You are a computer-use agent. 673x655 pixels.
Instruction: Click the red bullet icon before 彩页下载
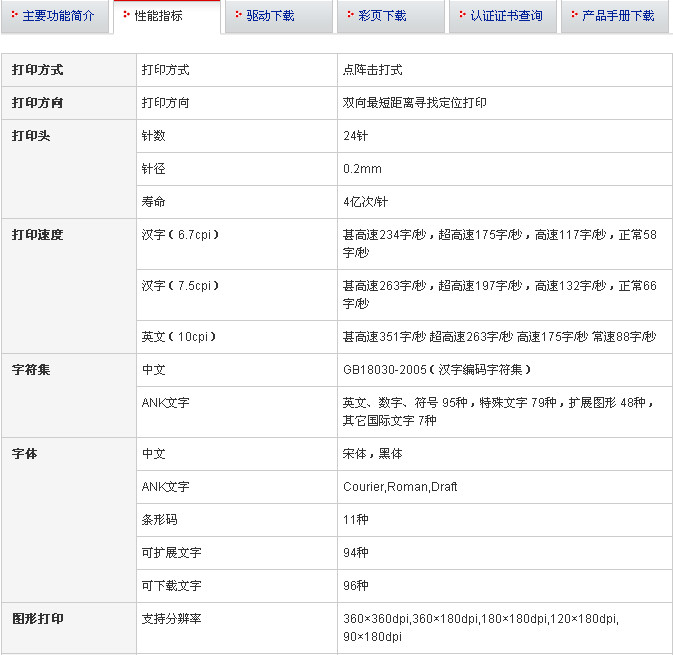tap(350, 16)
